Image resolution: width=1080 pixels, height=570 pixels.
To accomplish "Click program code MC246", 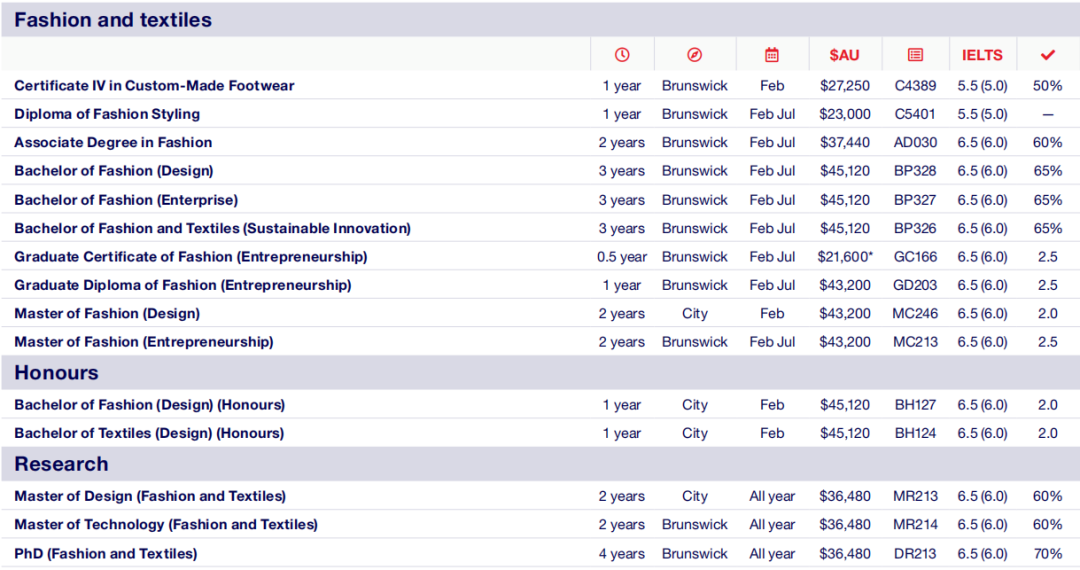I will tap(915, 313).
